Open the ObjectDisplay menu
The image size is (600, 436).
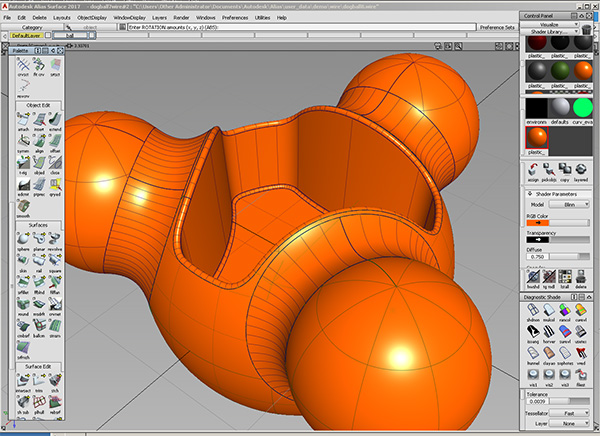[x=92, y=18]
